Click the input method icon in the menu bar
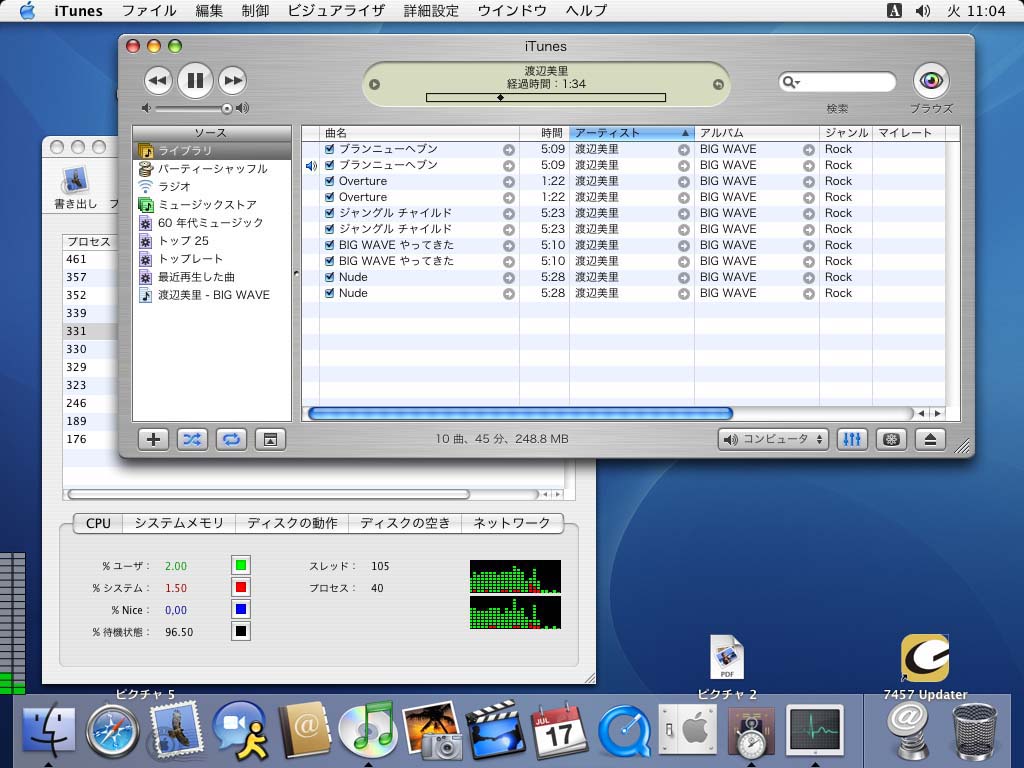 (x=895, y=10)
